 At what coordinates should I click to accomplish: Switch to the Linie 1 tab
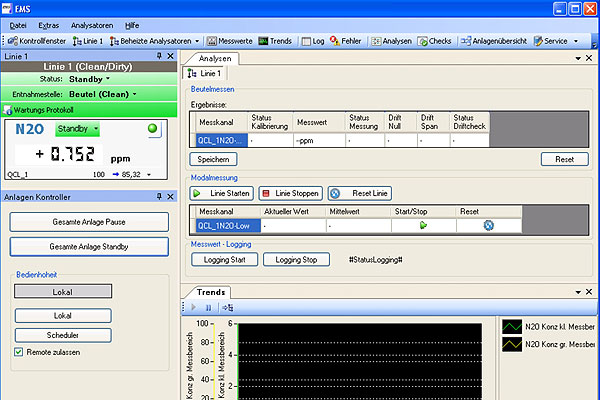[x=206, y=74]
